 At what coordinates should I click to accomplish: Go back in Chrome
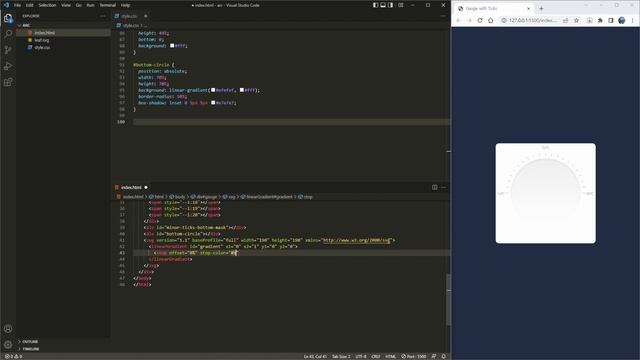pos(459,20)
